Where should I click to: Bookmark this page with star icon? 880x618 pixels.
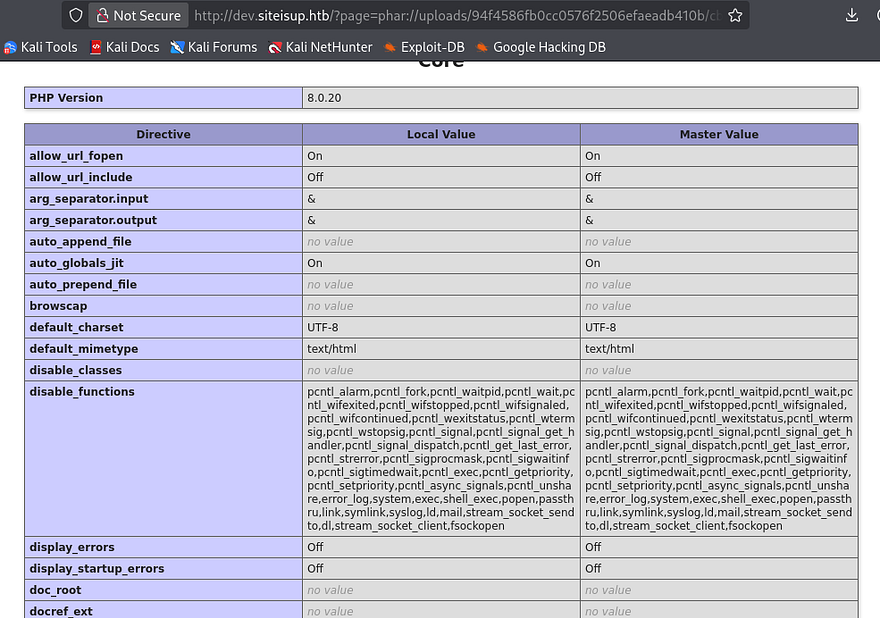(x=735, y=15)
